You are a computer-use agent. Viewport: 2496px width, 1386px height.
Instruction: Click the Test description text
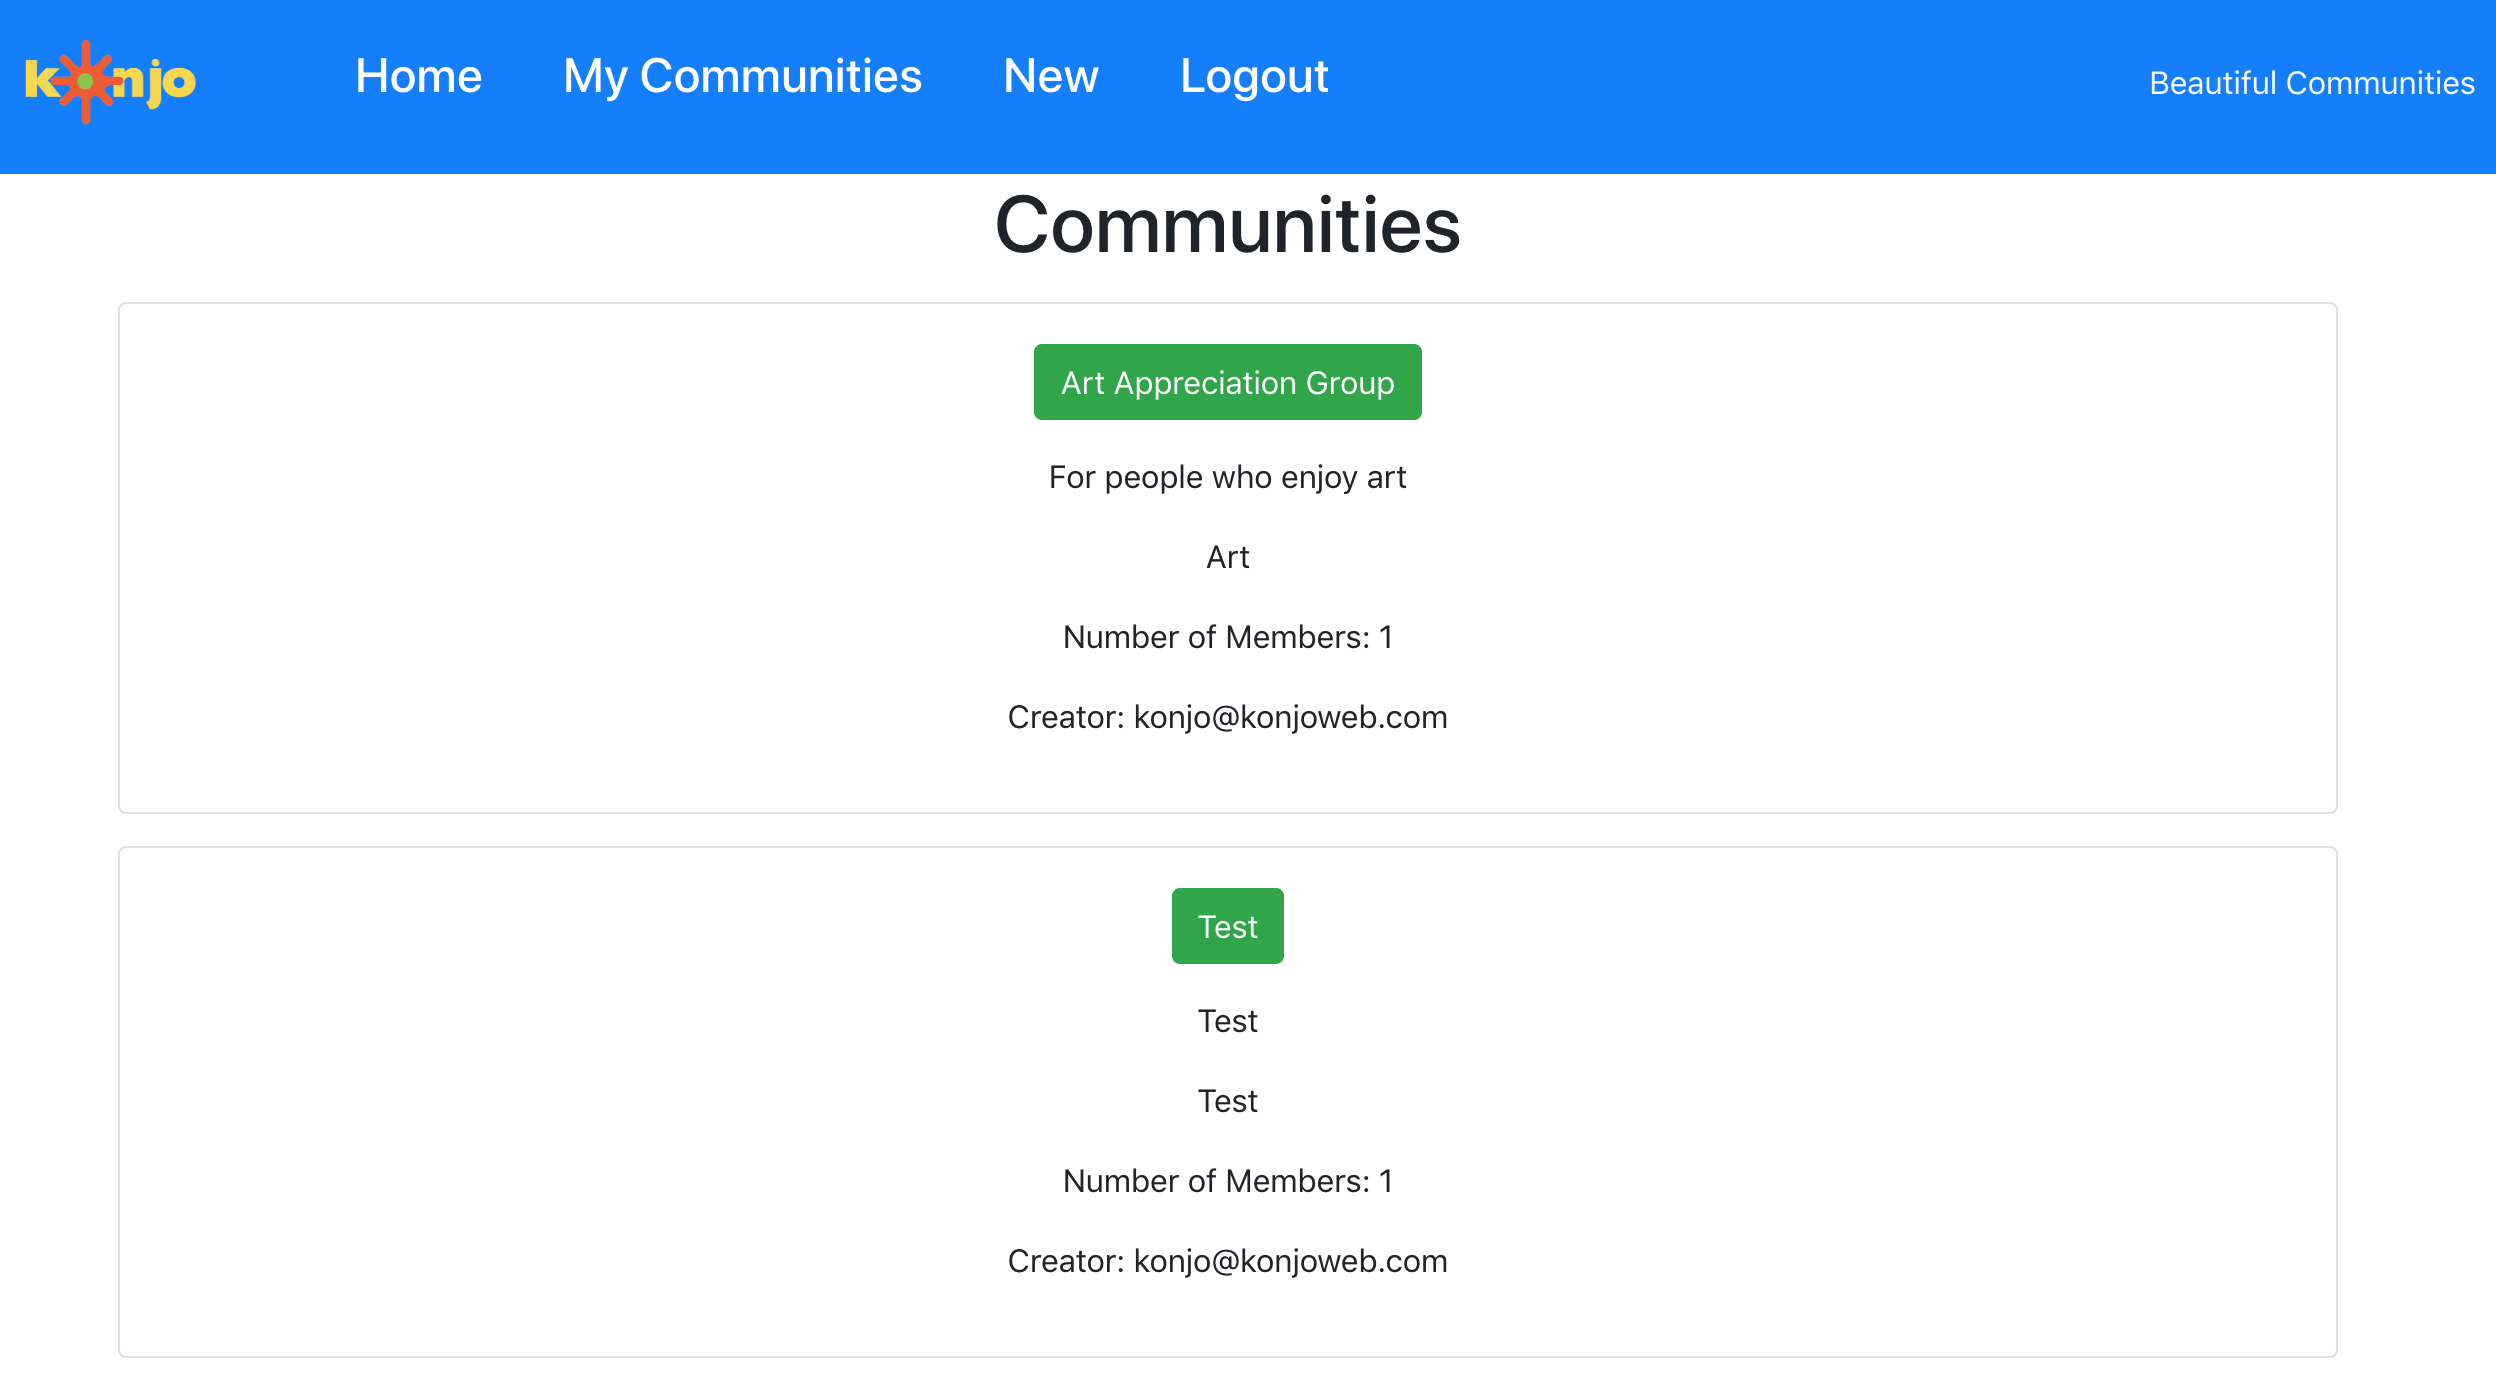point(1228,1020)
